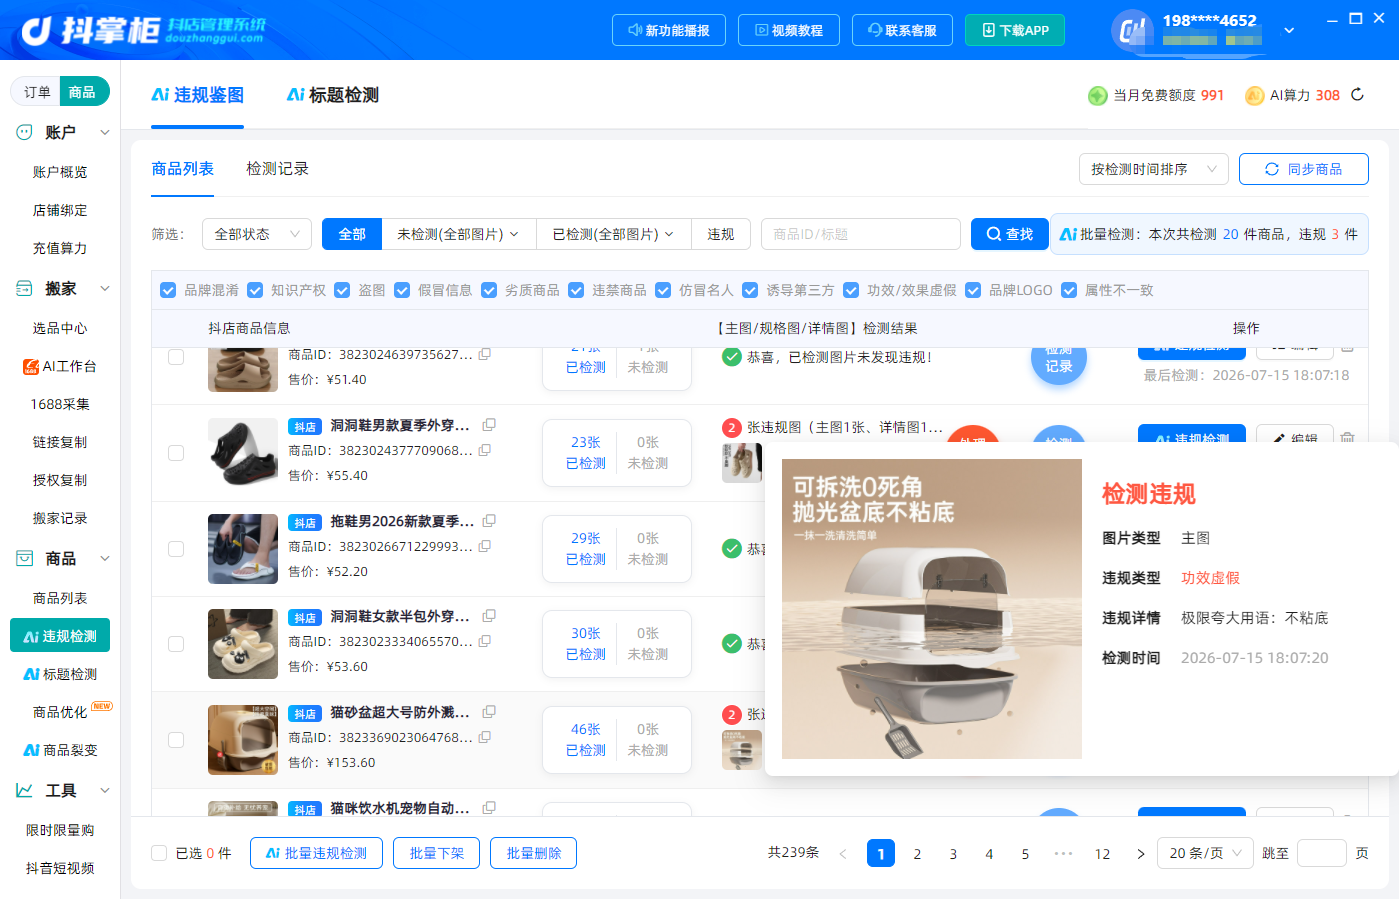The image size is (1399, 899).
Task: Open AI工作台 in the sidebar
Action: click(x=60, y=366)
